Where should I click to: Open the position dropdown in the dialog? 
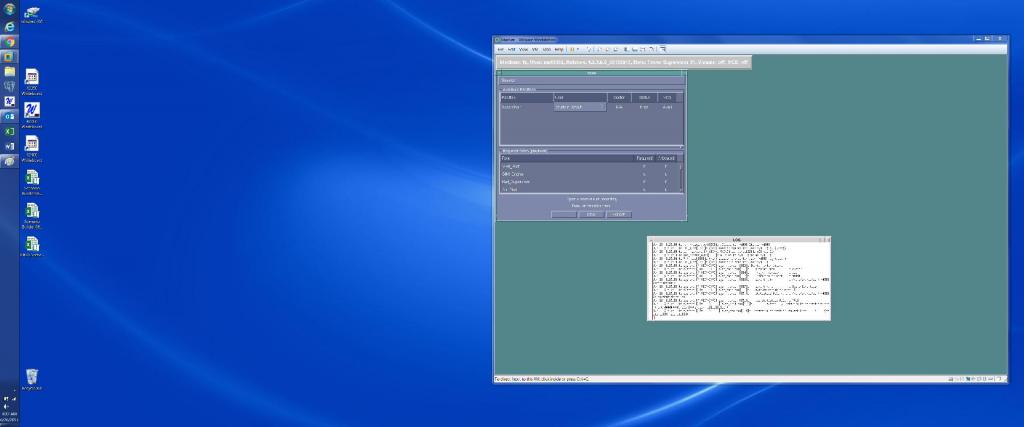click(x=580, y=107)
